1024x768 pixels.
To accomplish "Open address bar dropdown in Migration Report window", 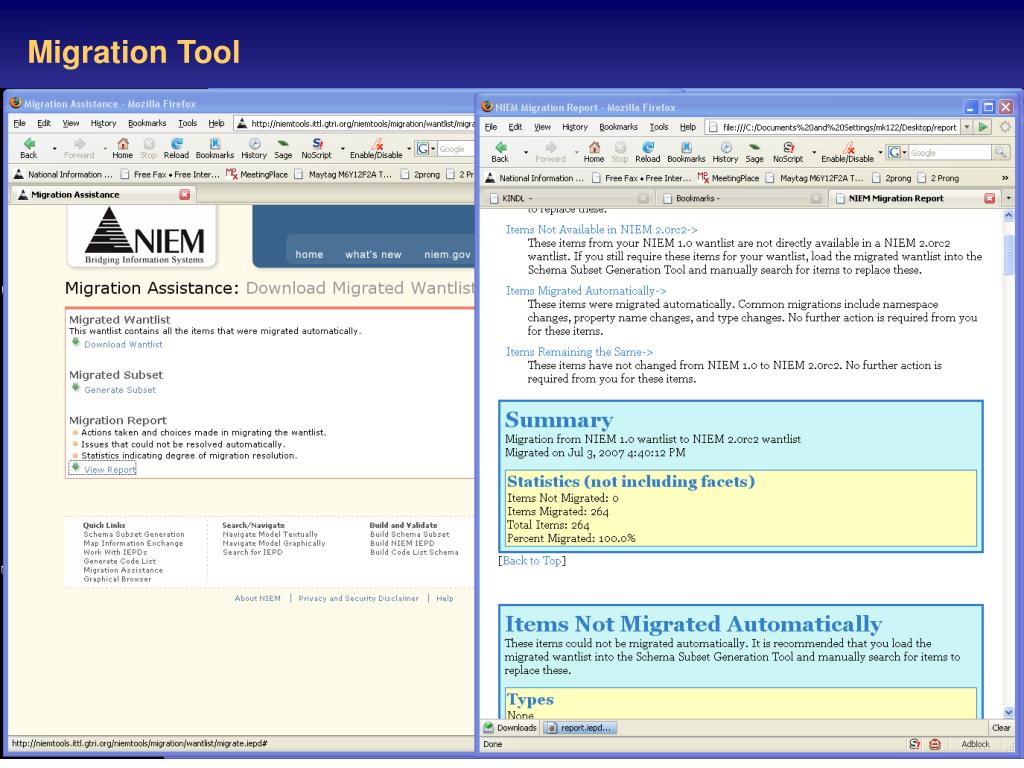I will (x=967, y=127).
